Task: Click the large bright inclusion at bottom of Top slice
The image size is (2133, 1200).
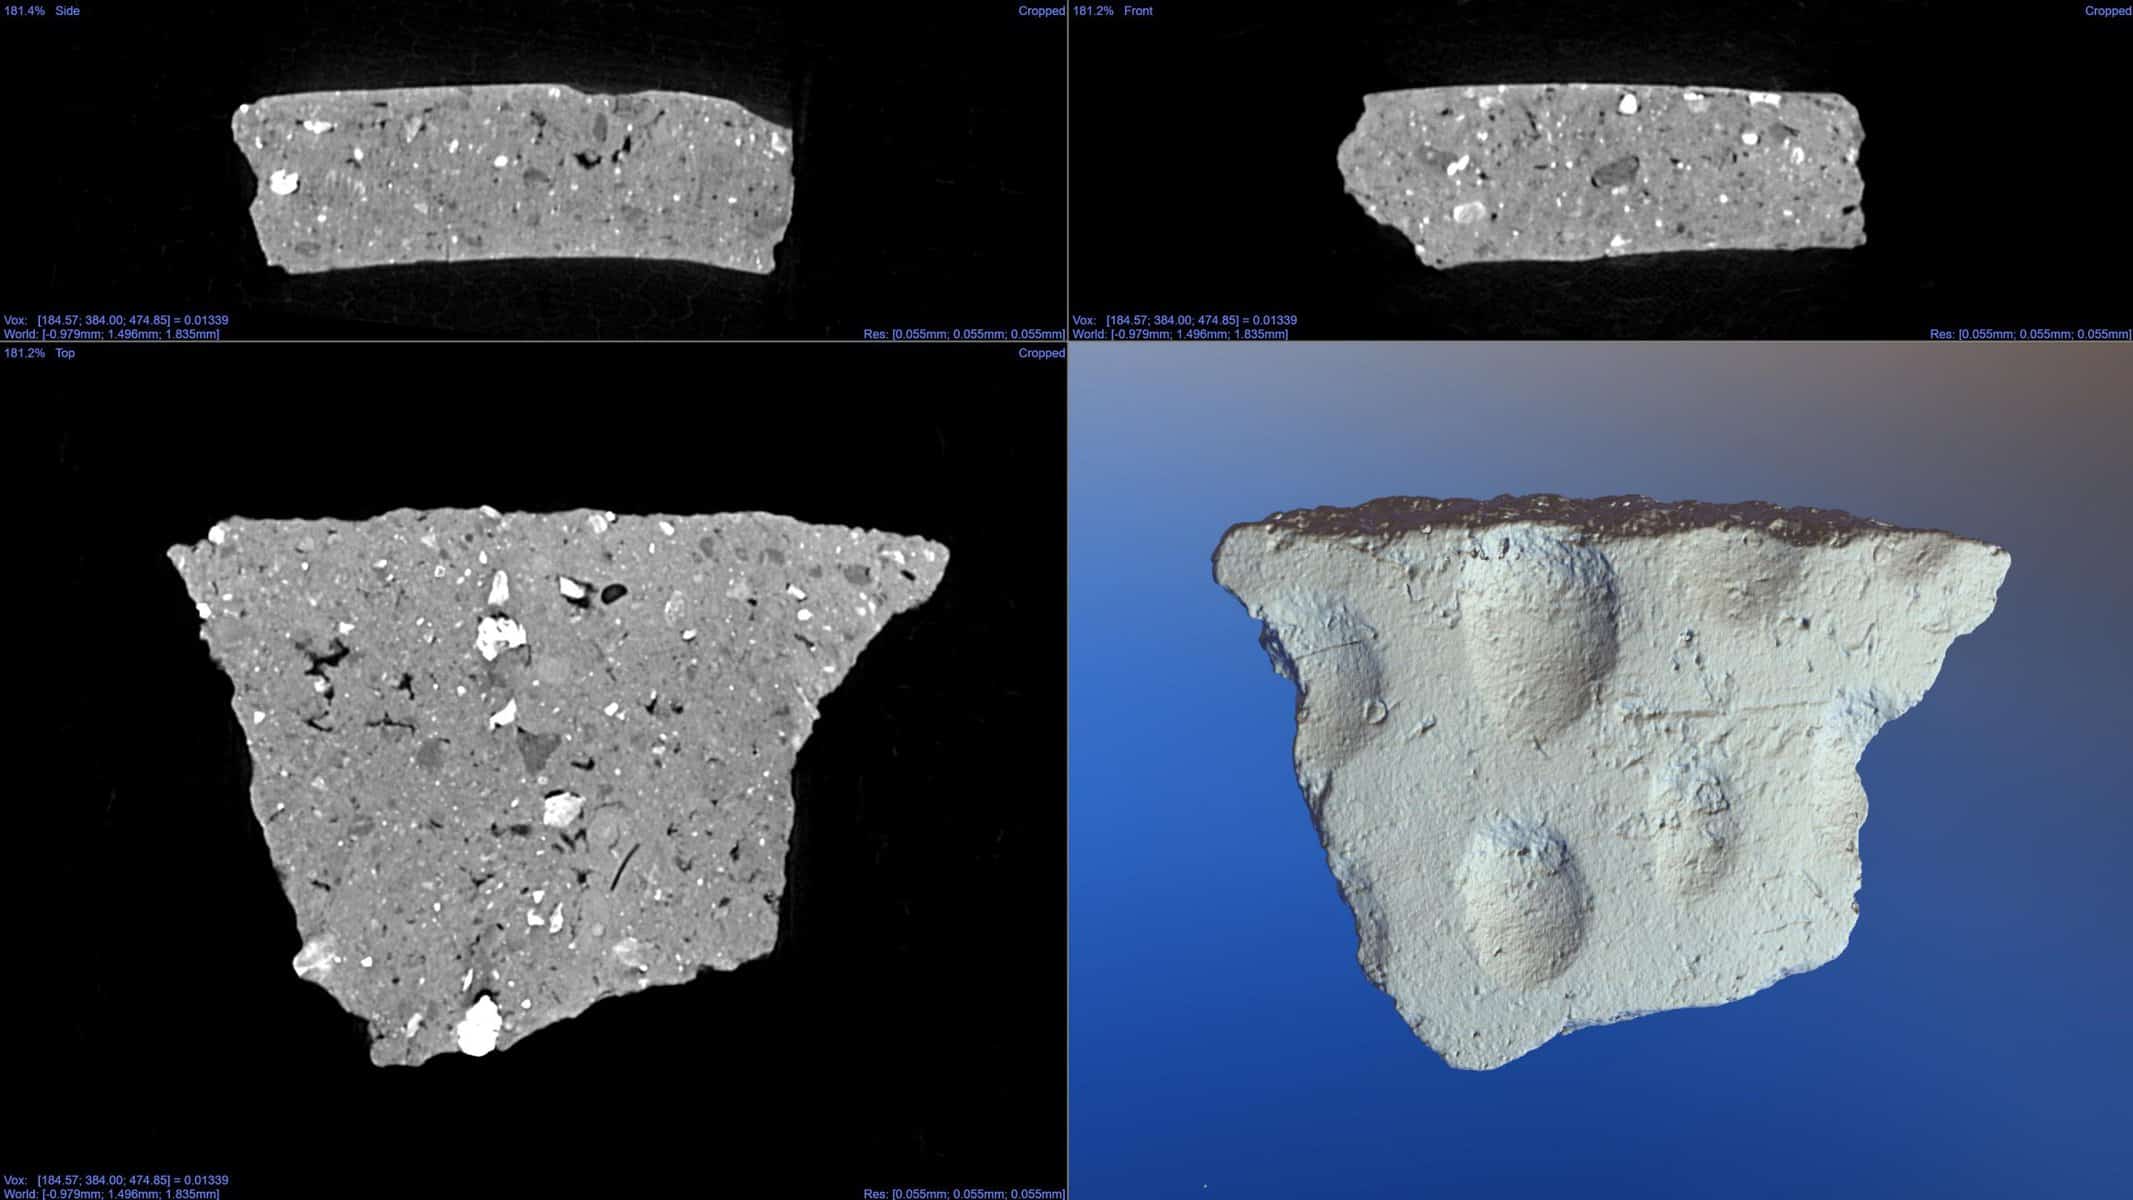Action: pos(478,1027)
